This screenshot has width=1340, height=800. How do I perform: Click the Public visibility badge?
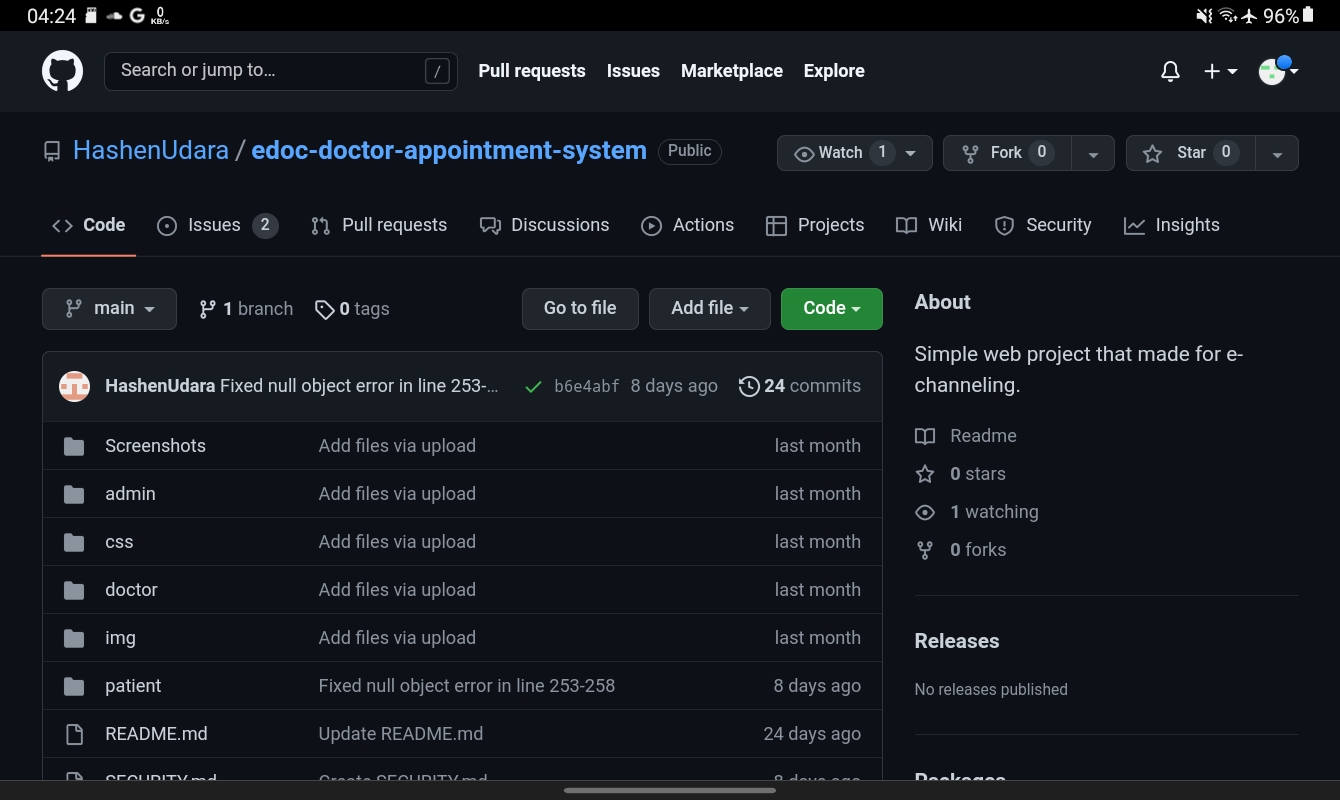tap(690, 151)
